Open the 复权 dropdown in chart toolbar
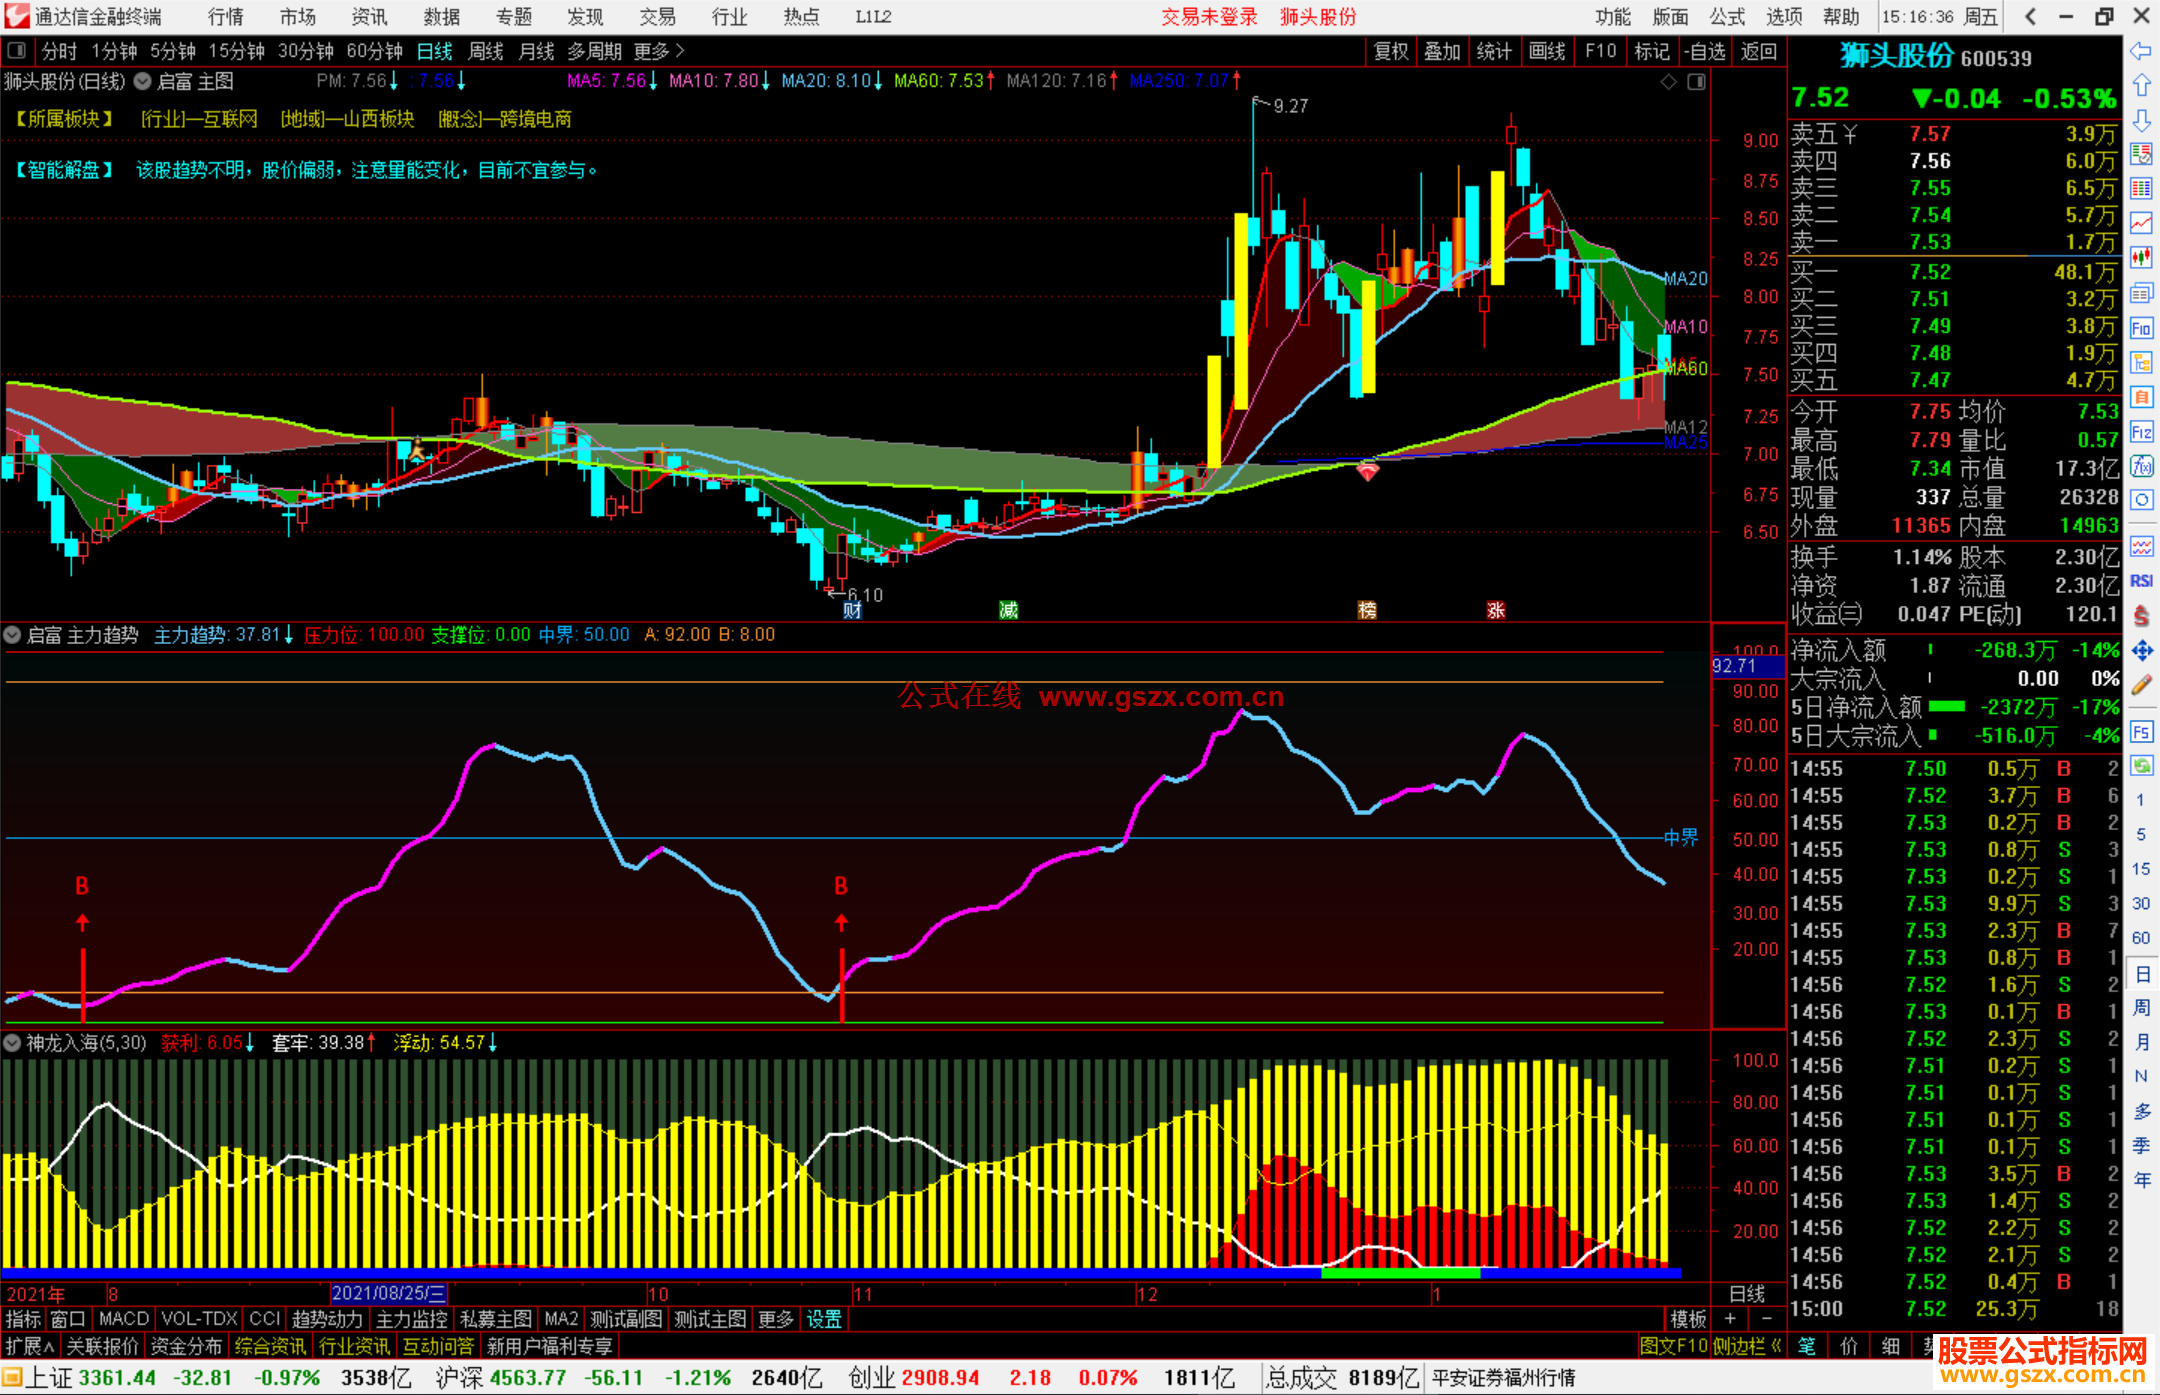 tap(1391, 51)
